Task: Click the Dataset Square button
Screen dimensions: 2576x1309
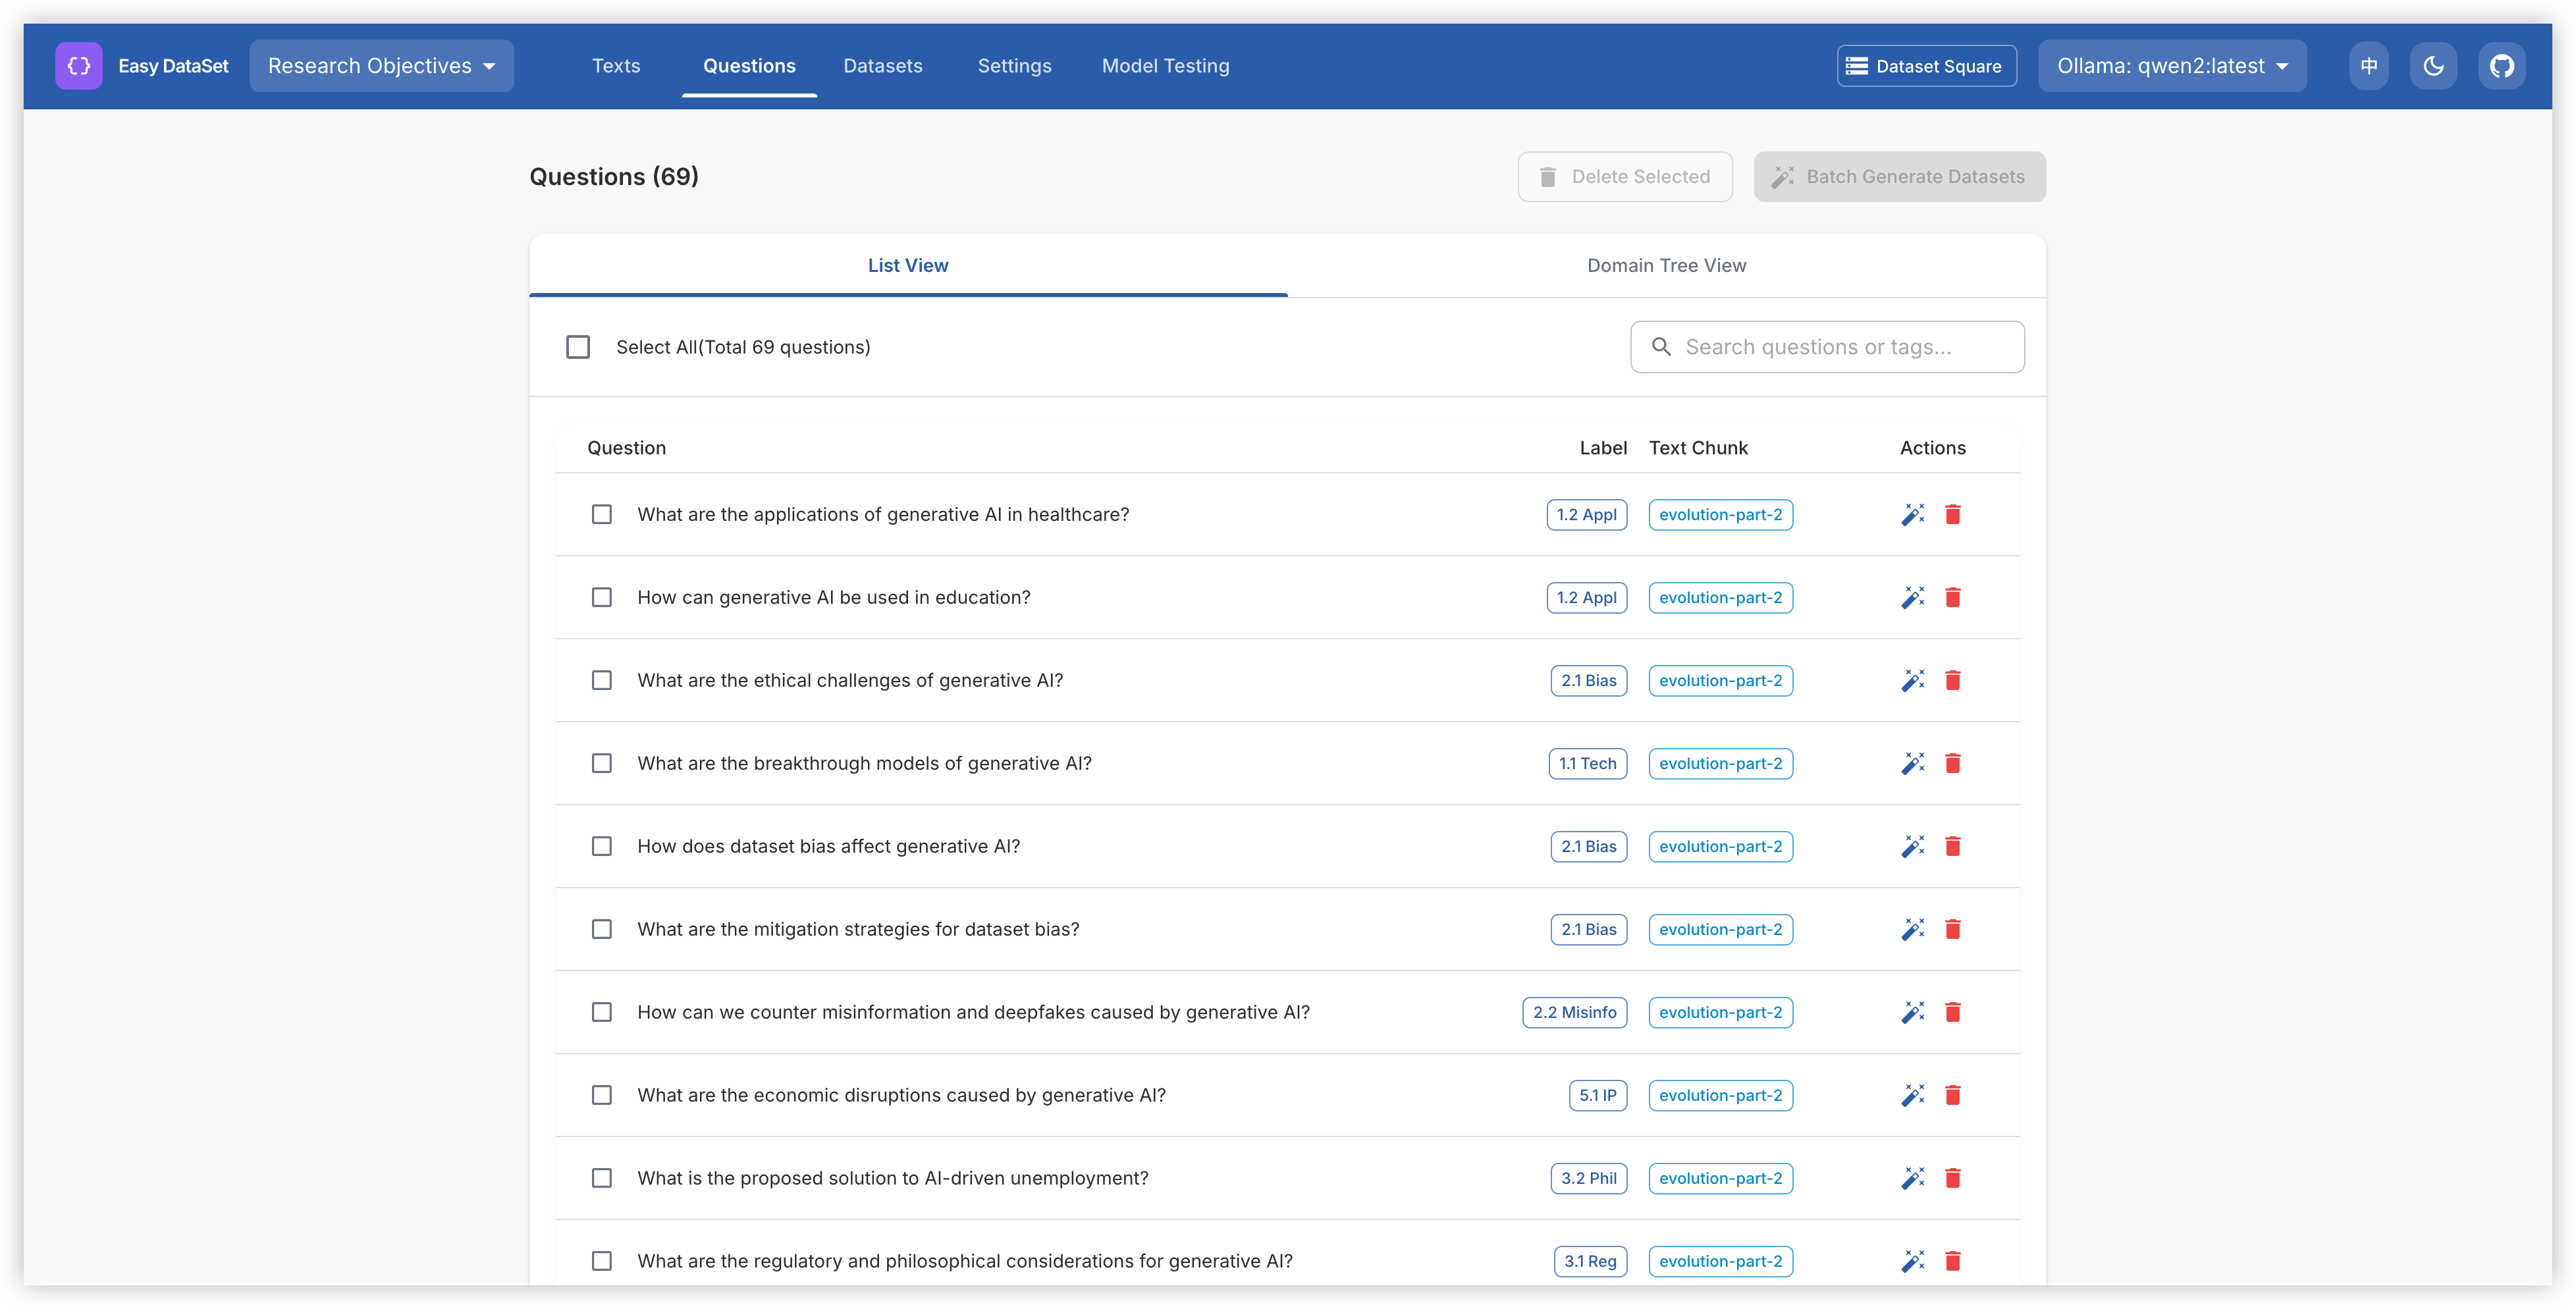Action: 1926,66
